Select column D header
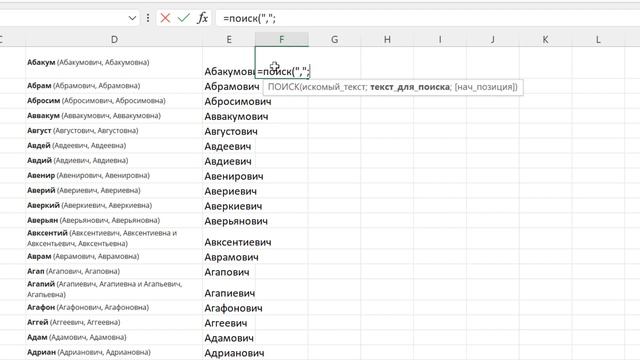Viewport: 640px width, 360px height. (x=114, y=40)
